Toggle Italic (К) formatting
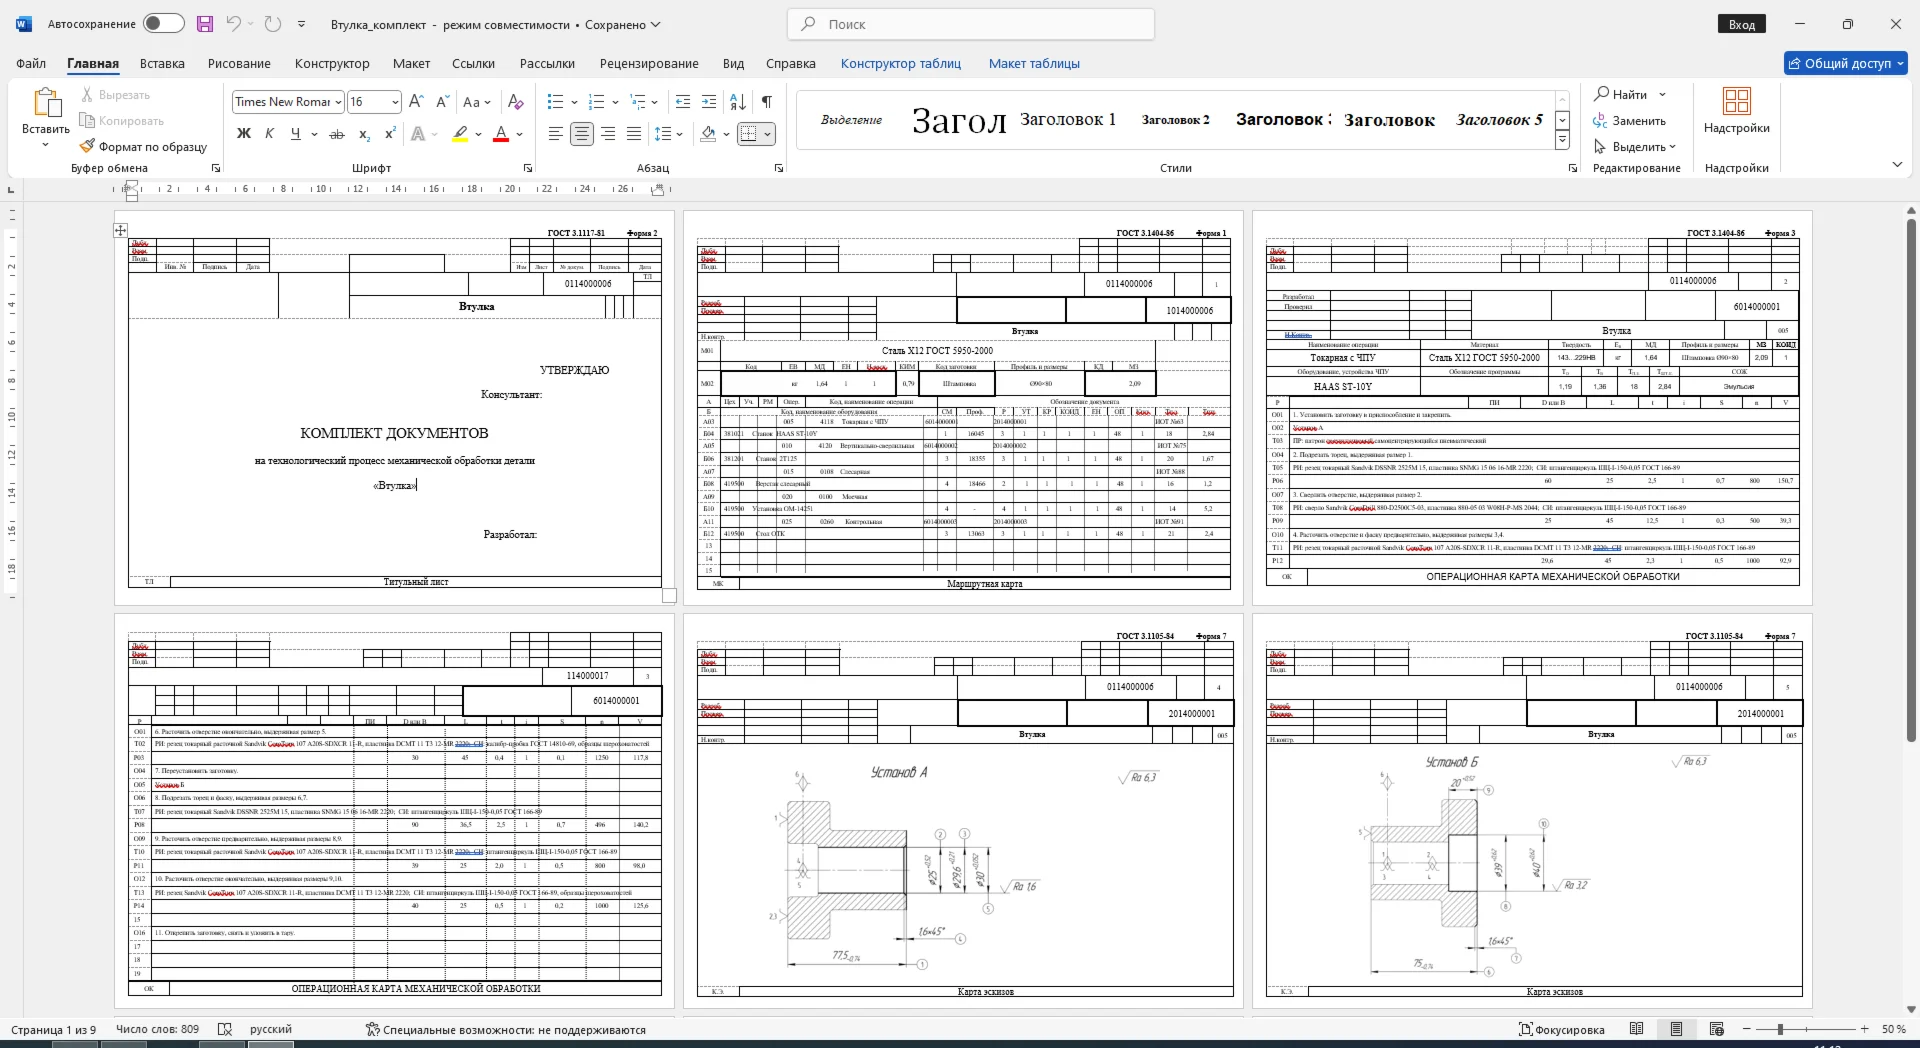The width and height of the screenshot is (1920, 1048). tap(269, 134)
